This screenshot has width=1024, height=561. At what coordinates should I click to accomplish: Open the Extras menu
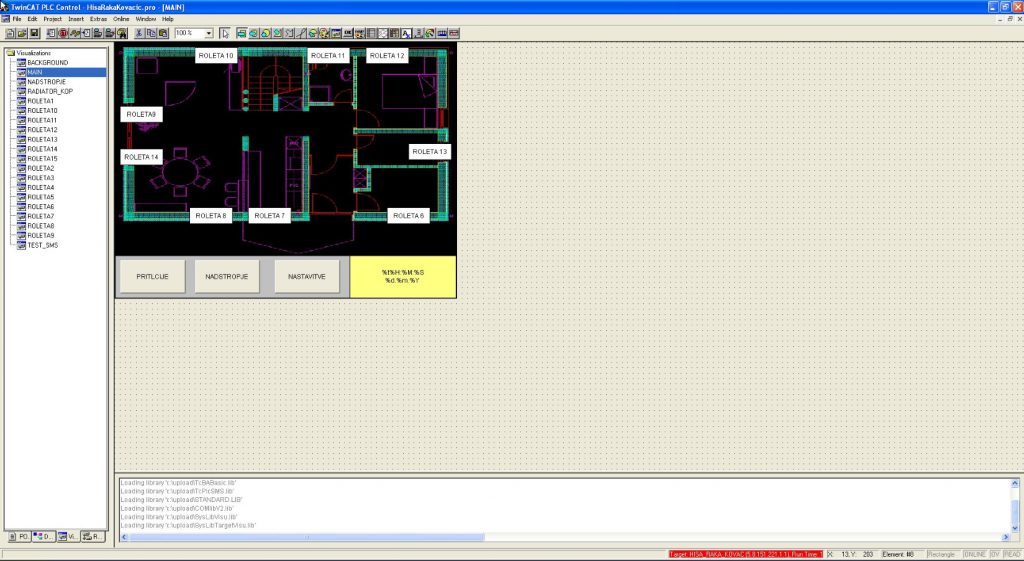[x=98, y=19]
